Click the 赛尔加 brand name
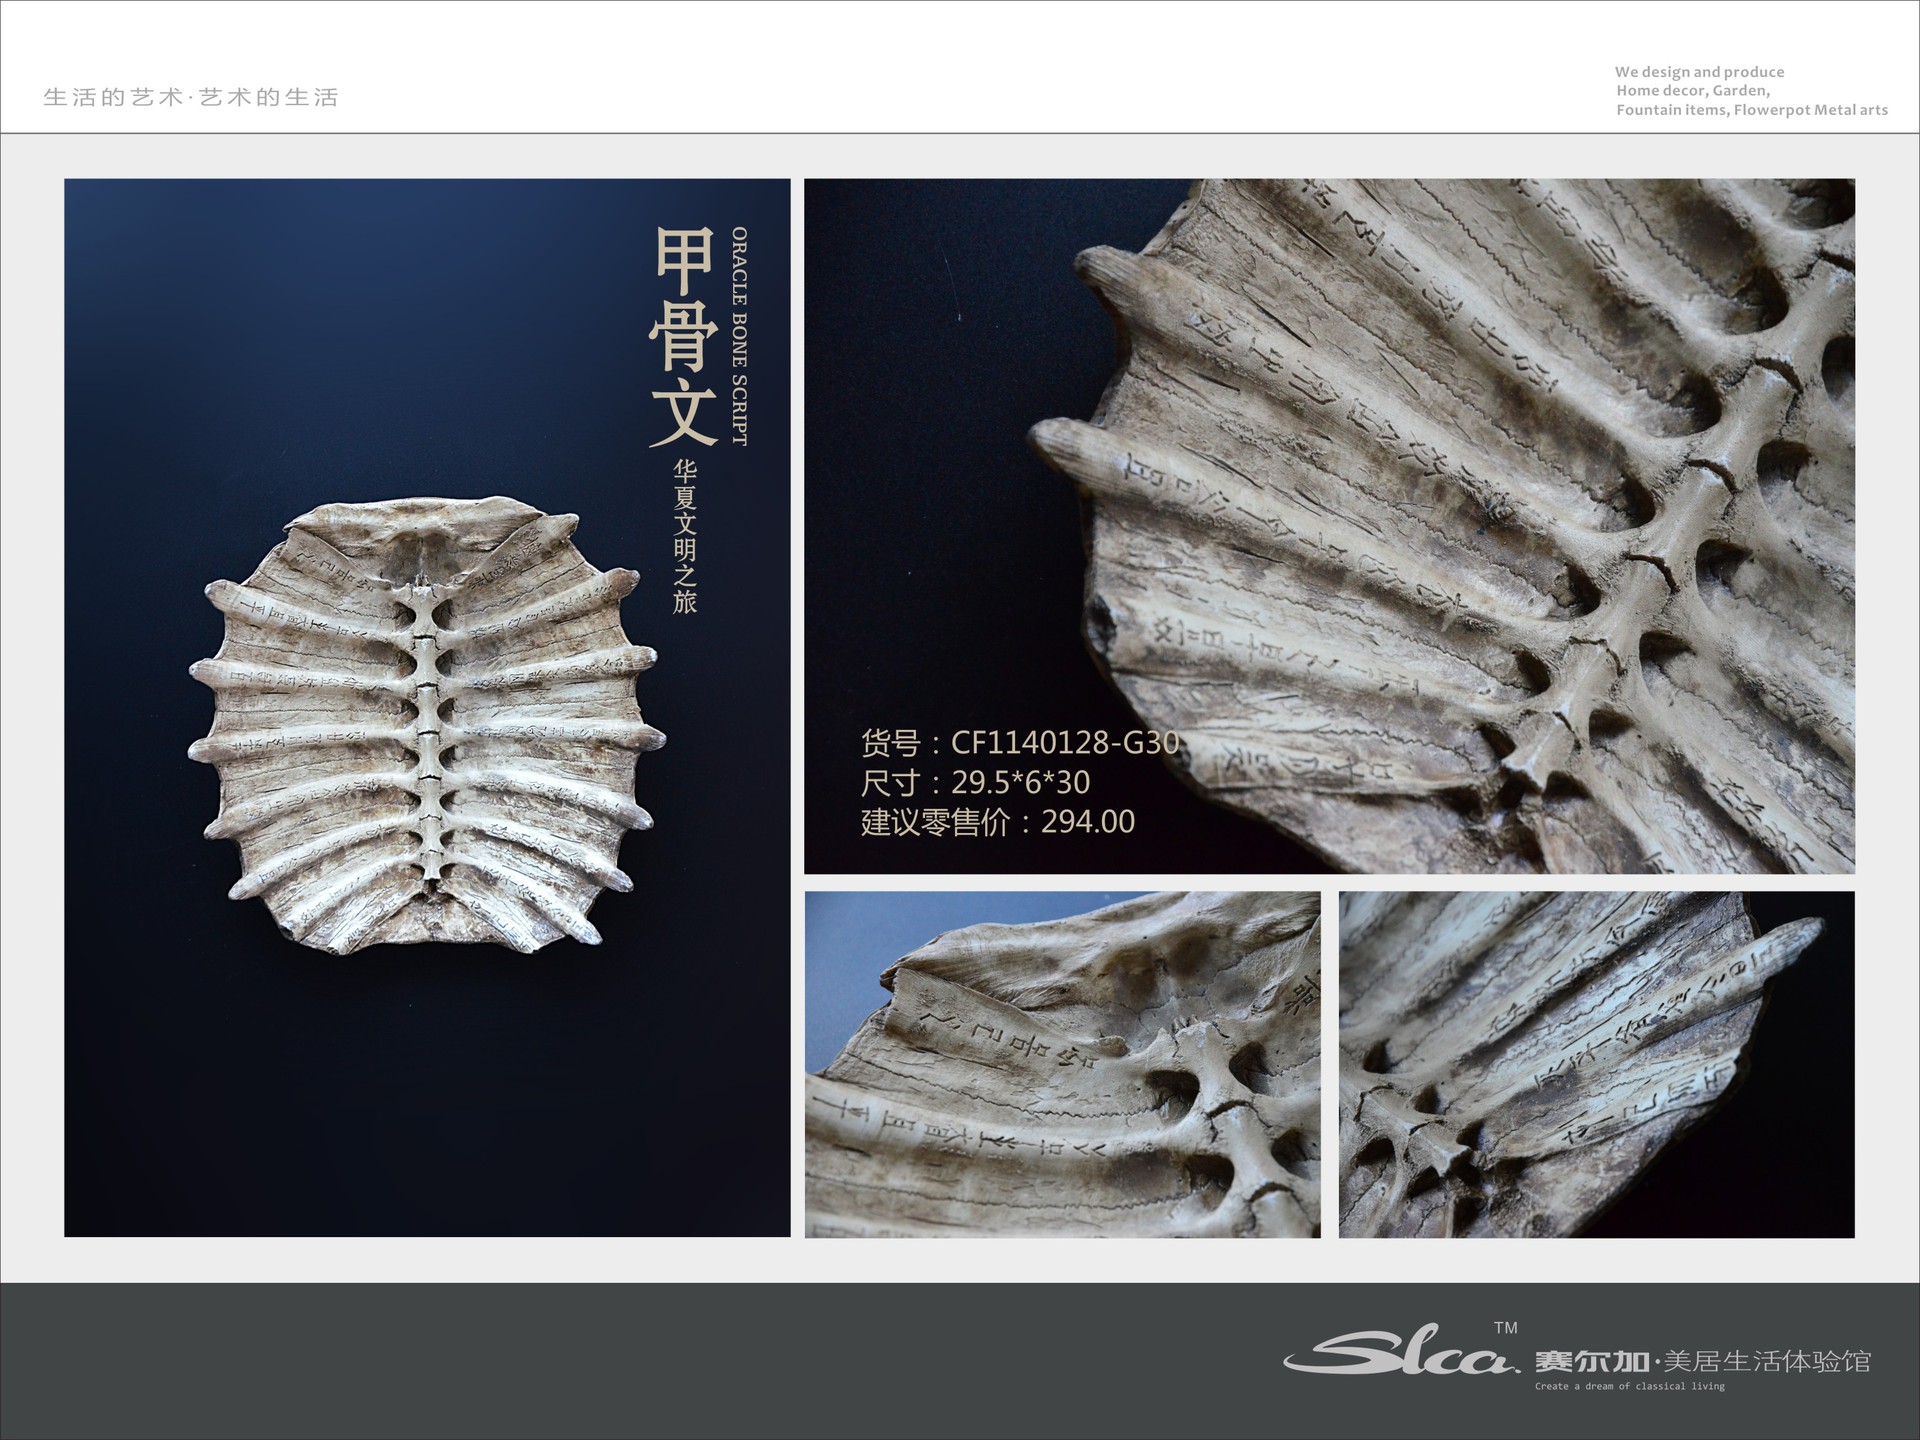 click(1592, 1361)
